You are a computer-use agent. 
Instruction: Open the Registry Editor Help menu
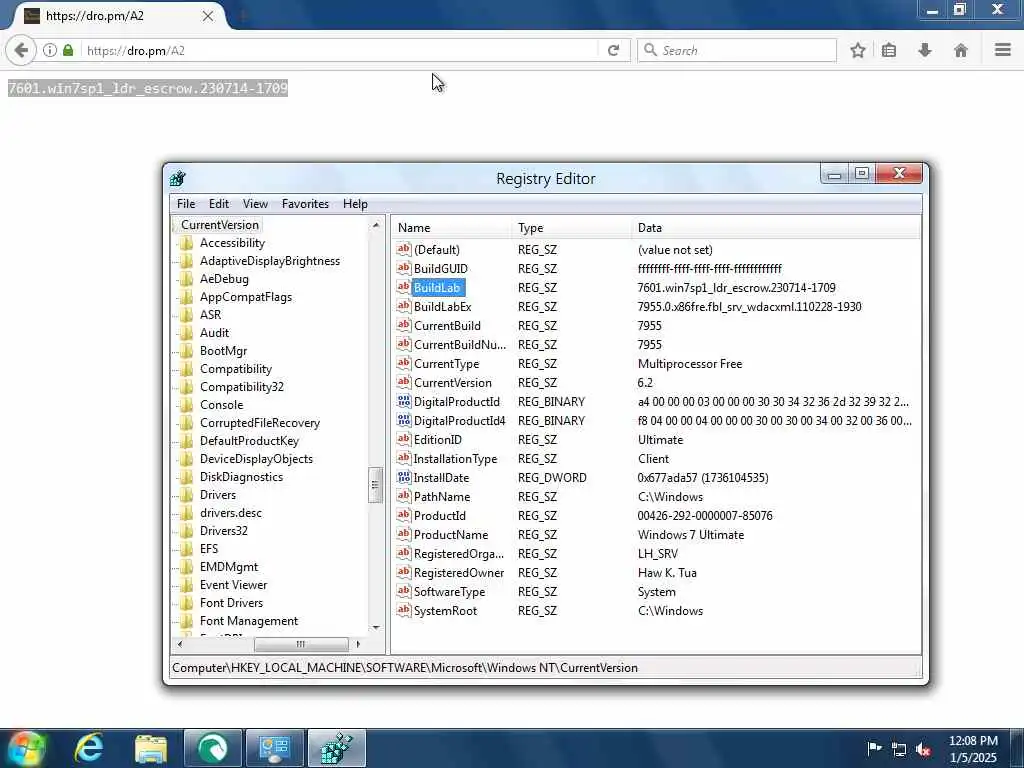pyautogui.click(x=355, y=204)
